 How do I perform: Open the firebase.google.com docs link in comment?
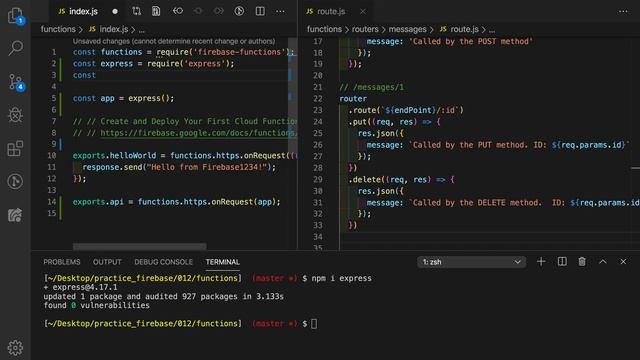[198, 133]
